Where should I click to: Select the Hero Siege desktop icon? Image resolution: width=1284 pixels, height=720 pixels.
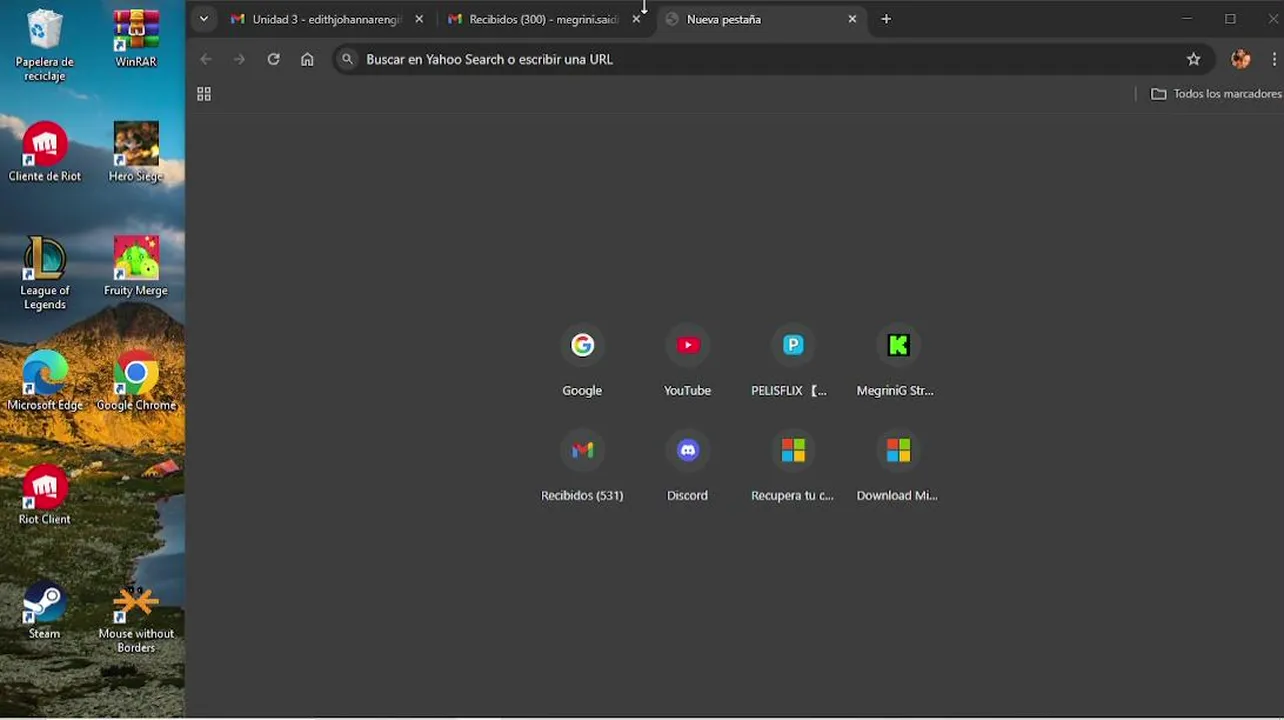136,152
